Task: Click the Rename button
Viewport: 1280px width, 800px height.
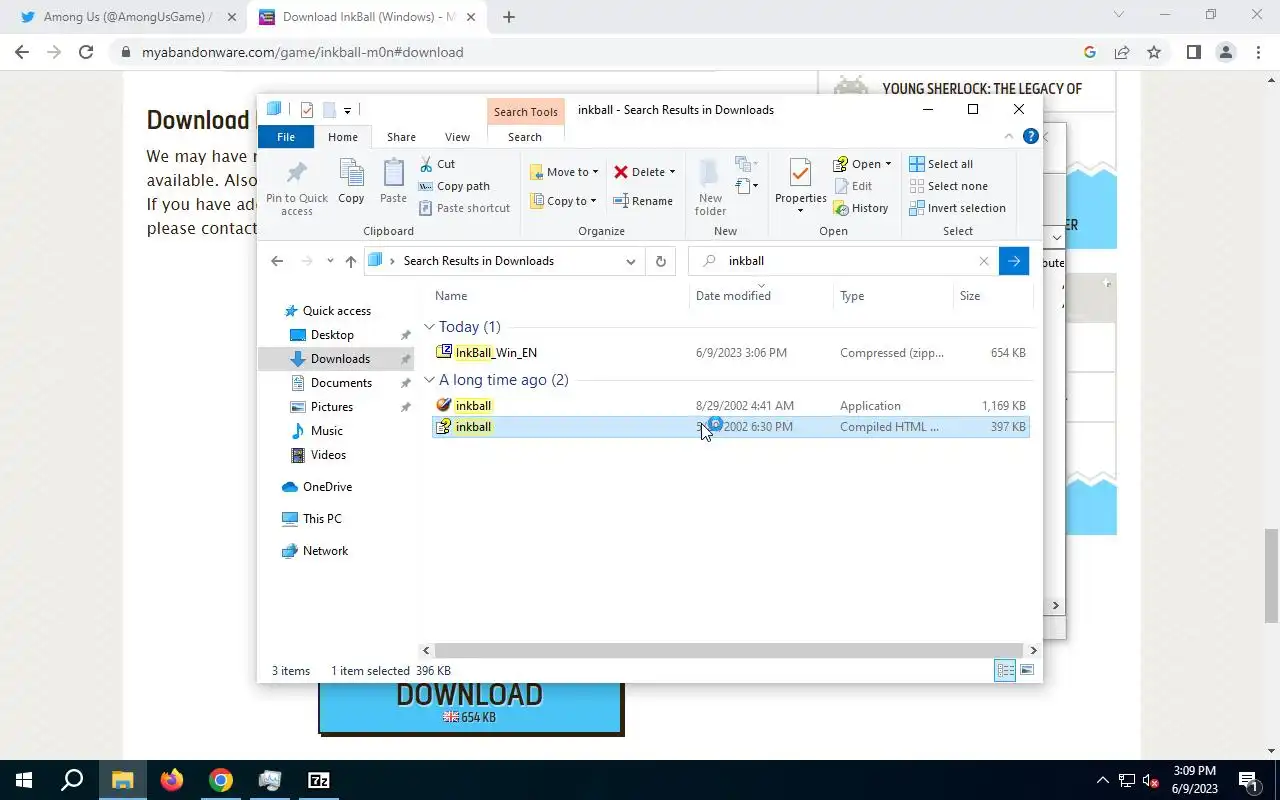Action: tap(643, 201)
